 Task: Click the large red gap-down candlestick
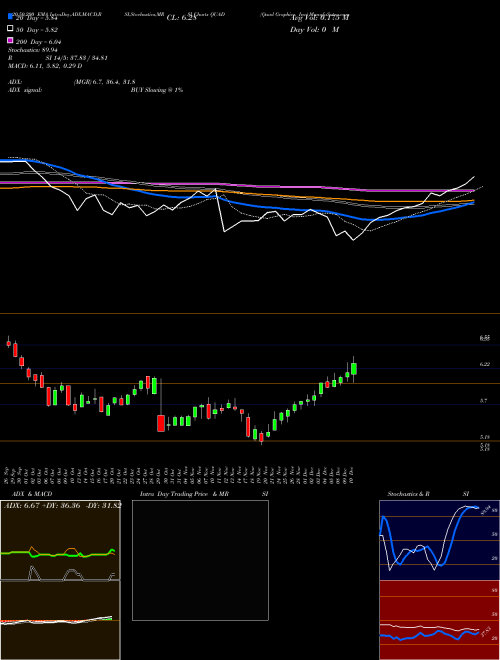tap(161, 423)
